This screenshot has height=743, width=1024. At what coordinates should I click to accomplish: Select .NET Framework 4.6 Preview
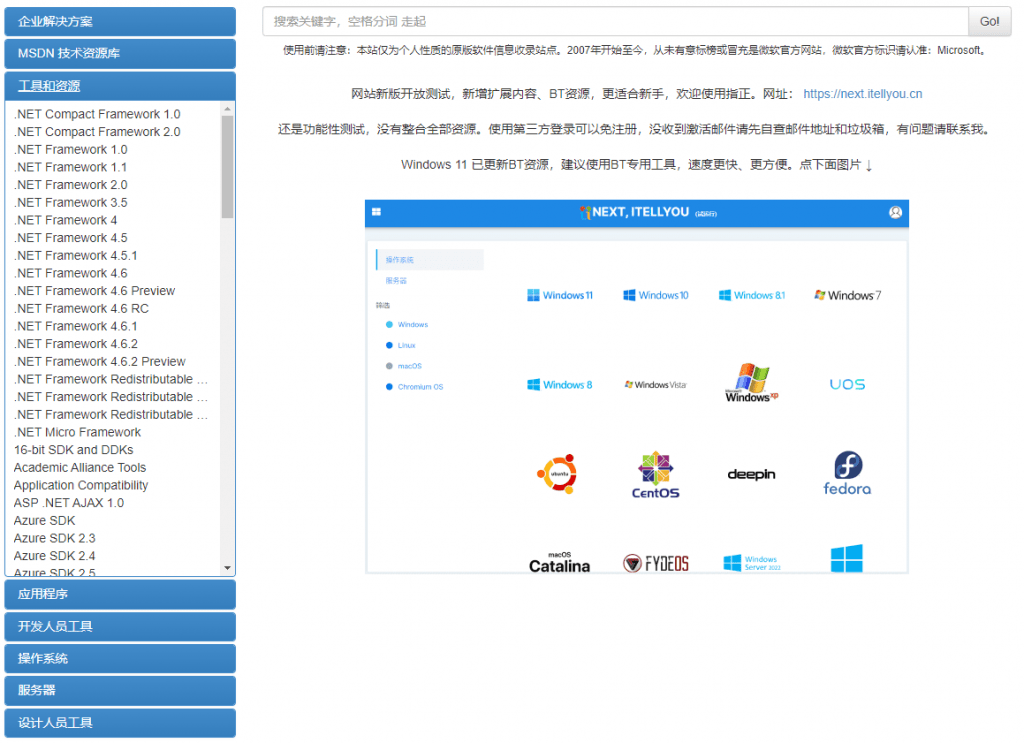94,291
